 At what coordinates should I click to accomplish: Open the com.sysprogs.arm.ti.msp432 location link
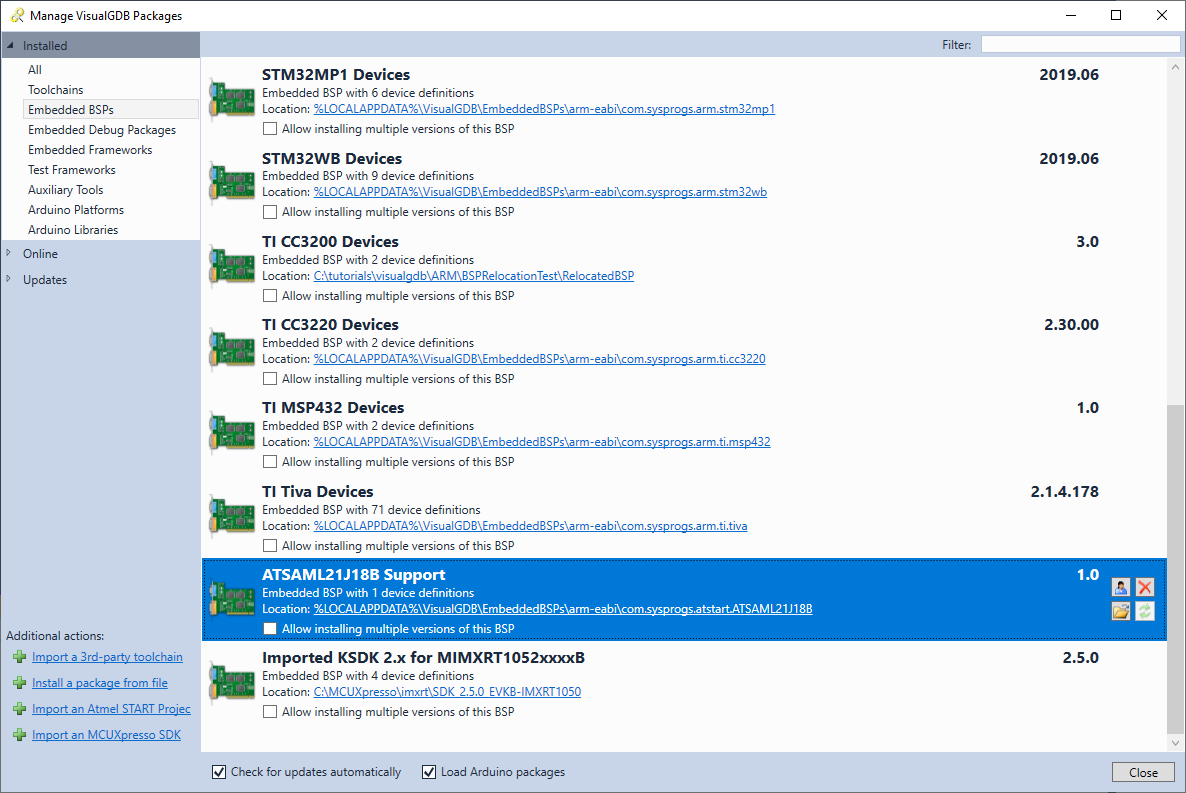tap(542, 442)
